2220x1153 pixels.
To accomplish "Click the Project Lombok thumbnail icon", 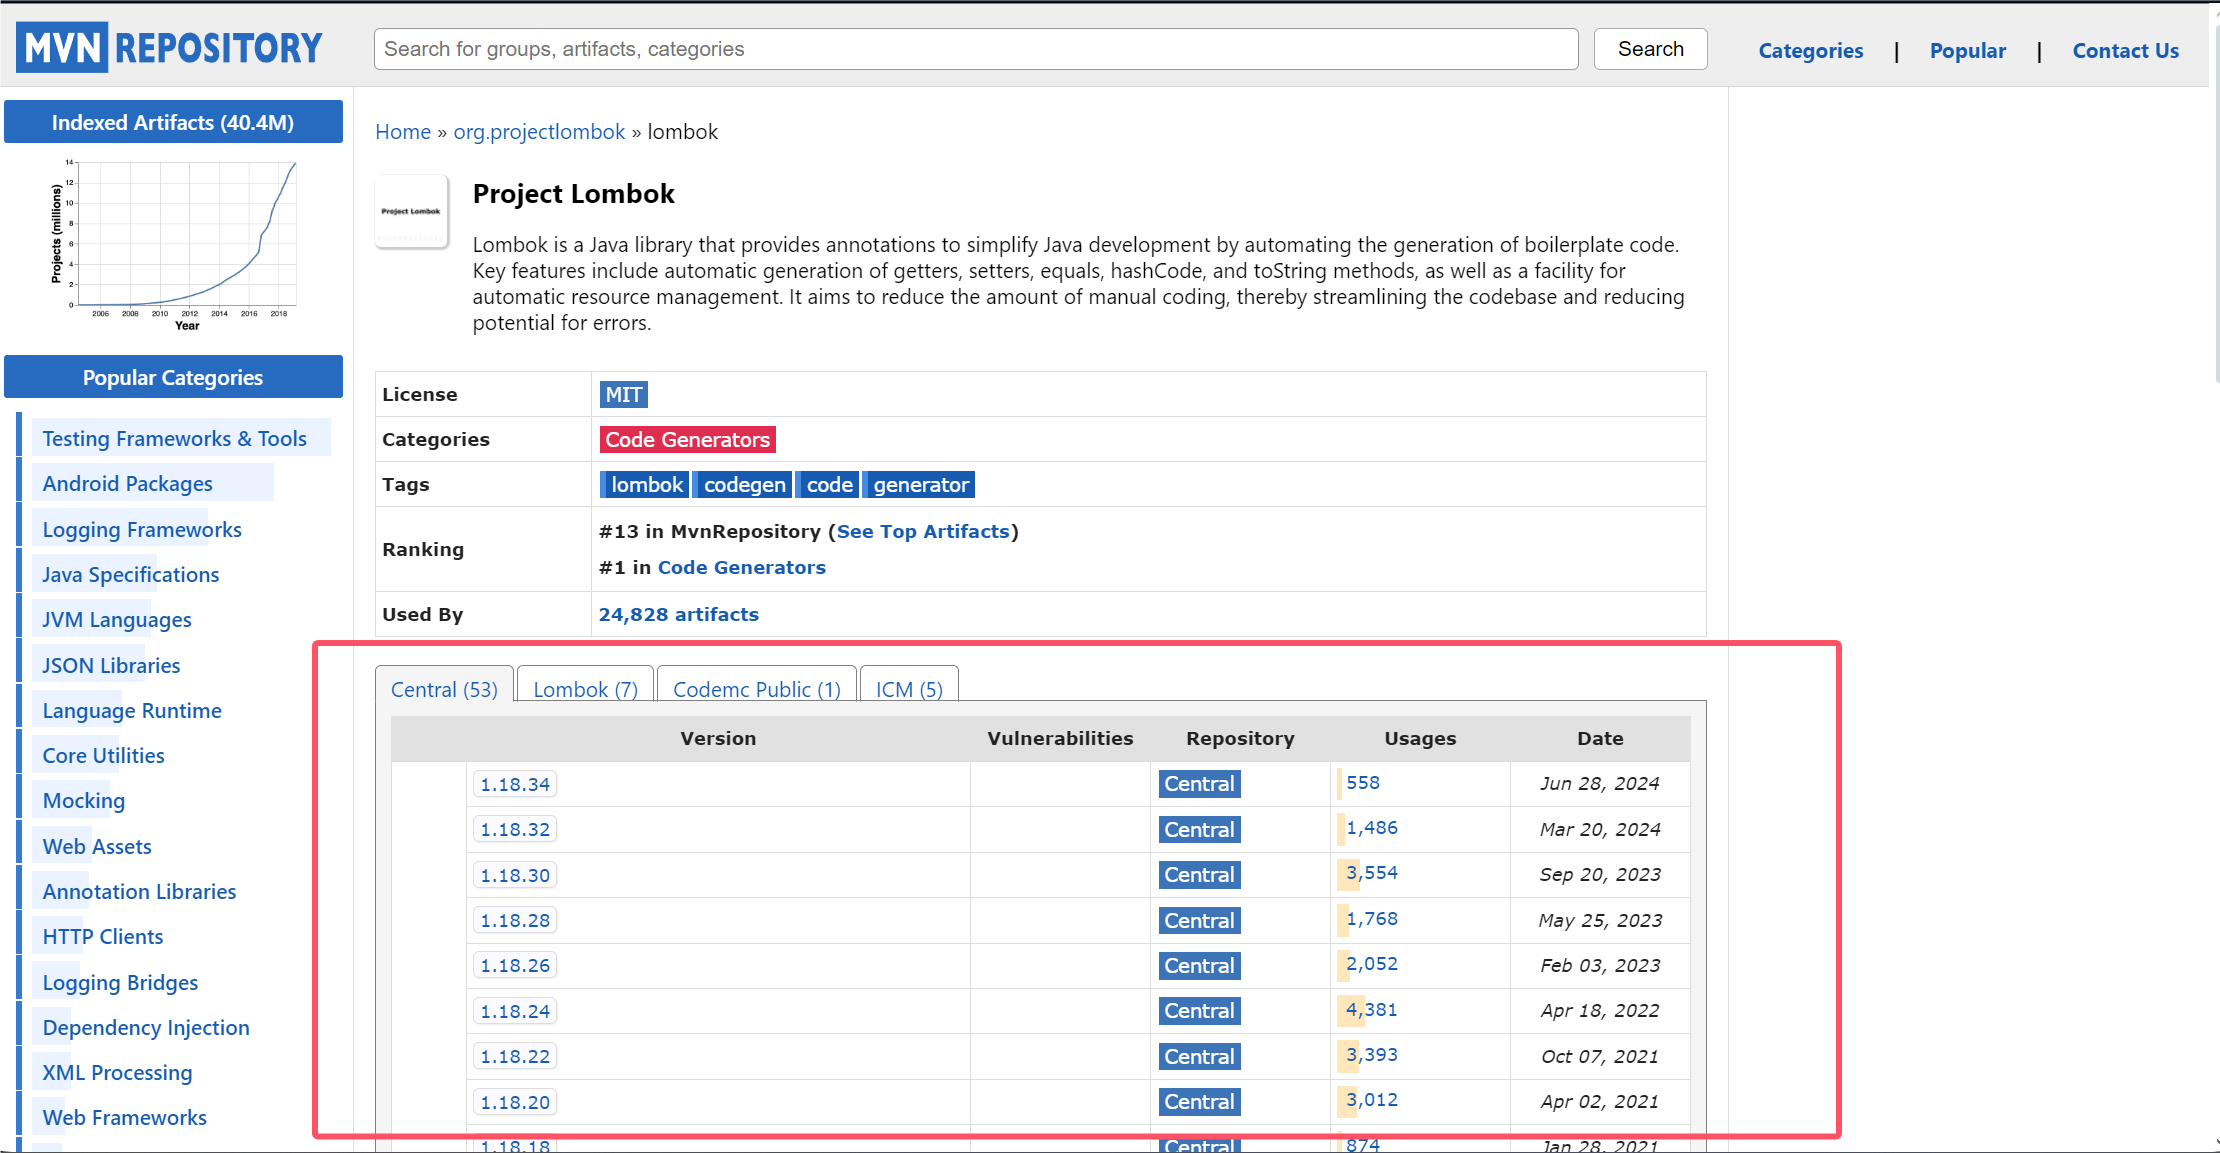I will [411, 211].
